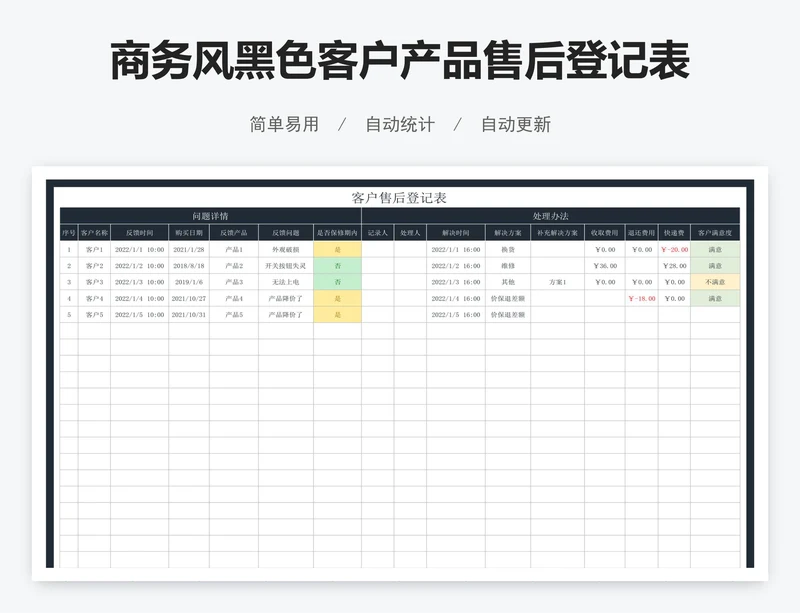Viewport: 800px width, 613px height.
Task: Select the 客户5 name cell
Action: (x=94, y=315)
